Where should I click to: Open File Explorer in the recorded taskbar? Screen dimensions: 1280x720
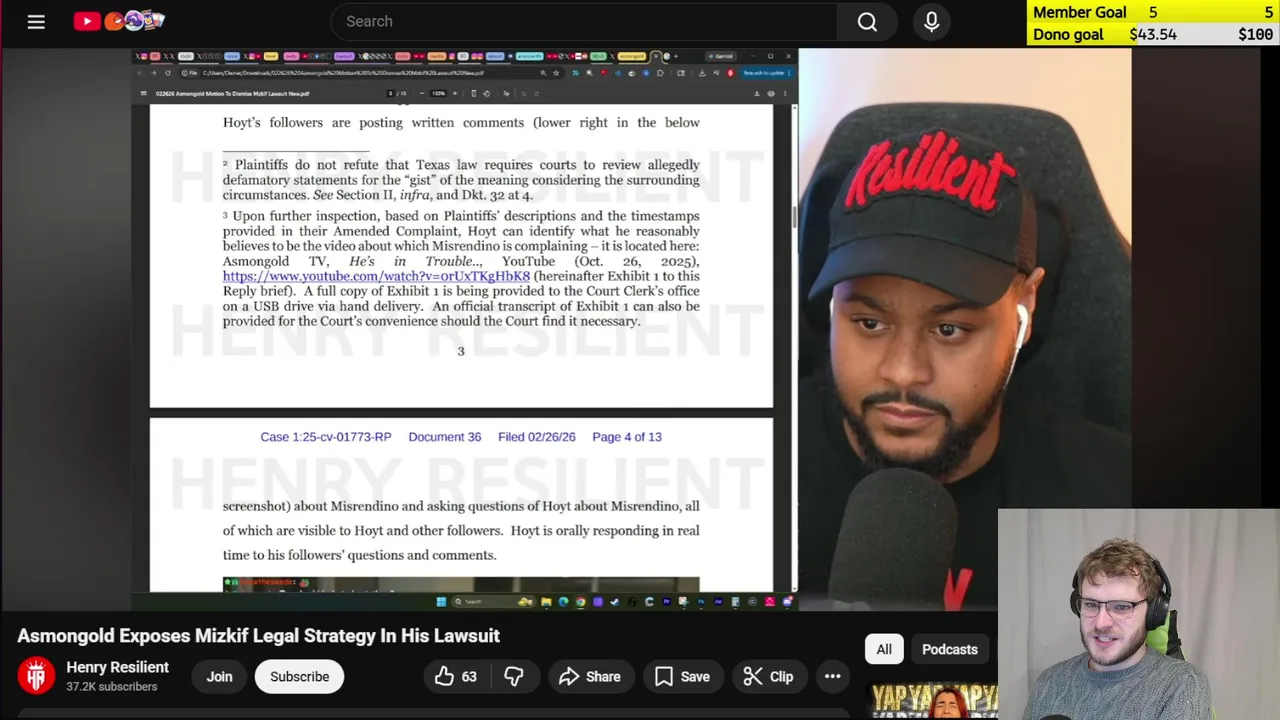[546, 602]
